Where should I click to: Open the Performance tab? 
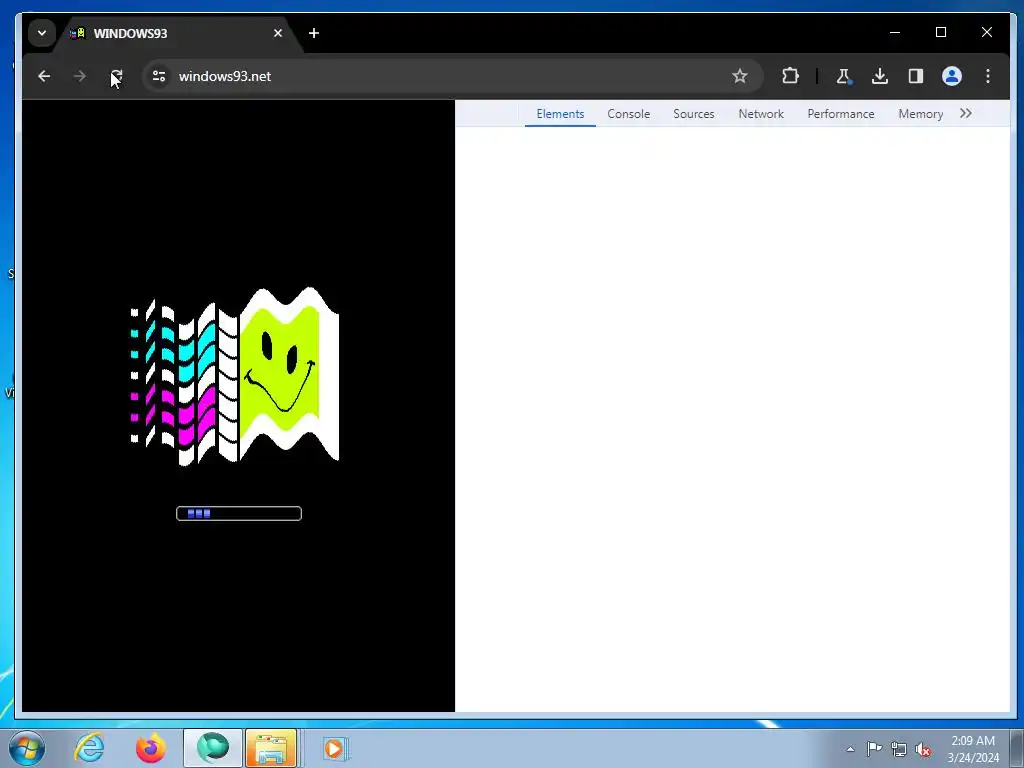(840, 114)
